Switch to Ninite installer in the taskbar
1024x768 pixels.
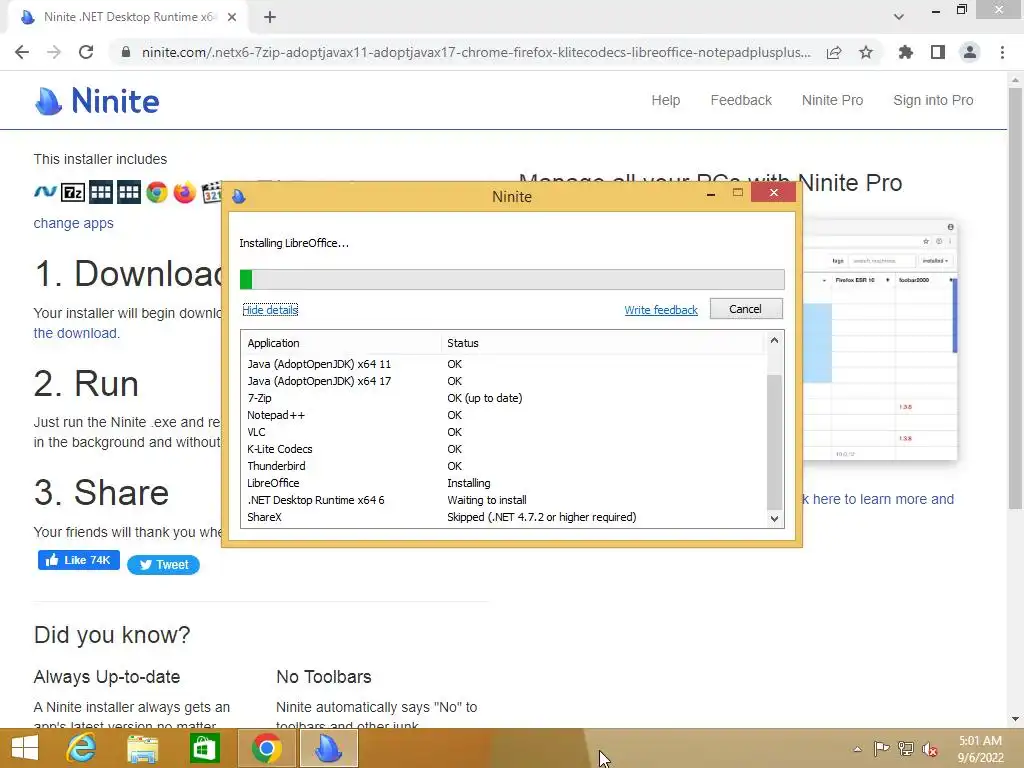point(328,748)
